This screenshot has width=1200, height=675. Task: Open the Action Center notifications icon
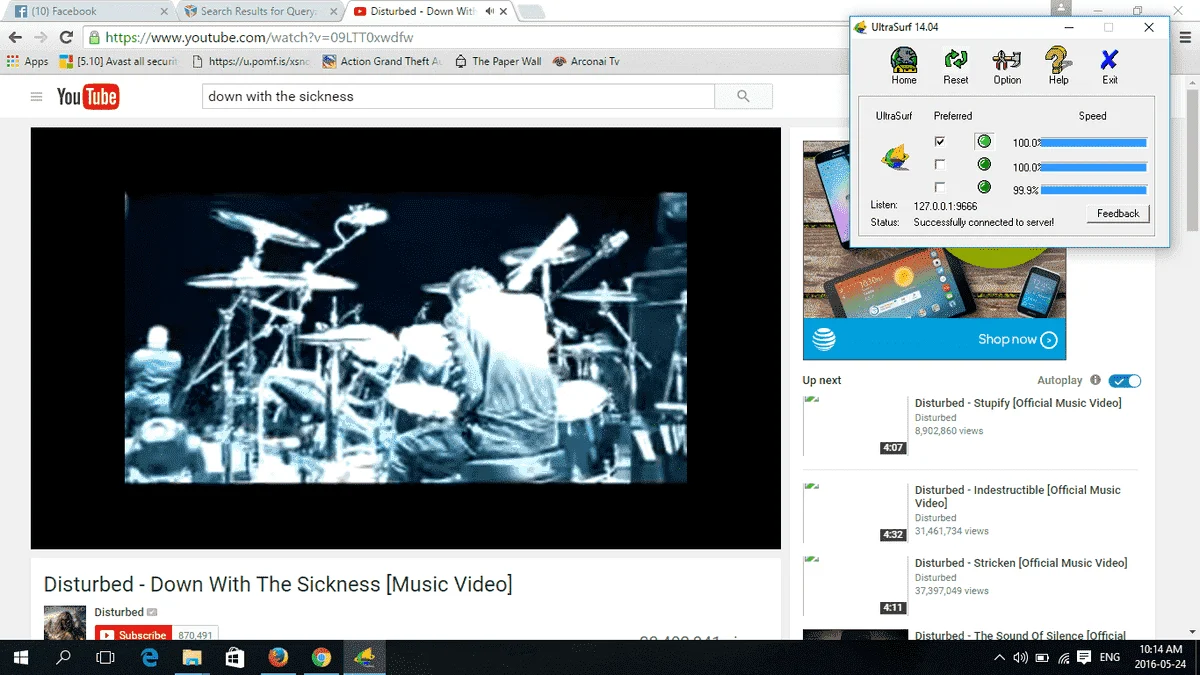tap(1084, 657)
